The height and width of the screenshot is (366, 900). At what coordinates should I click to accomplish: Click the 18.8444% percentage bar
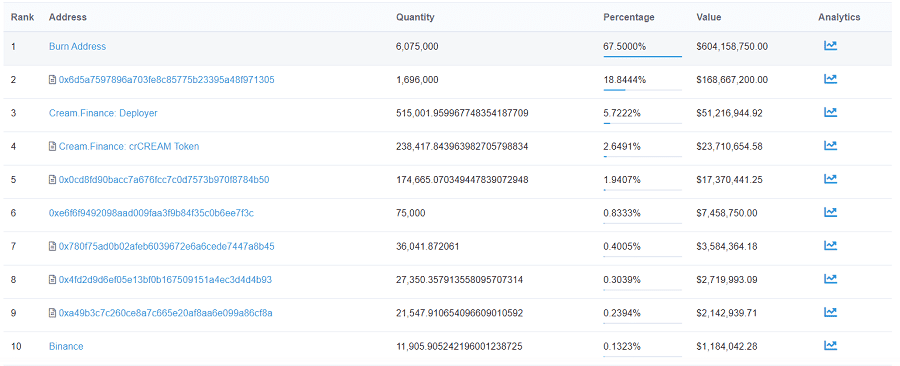(642, 89)
